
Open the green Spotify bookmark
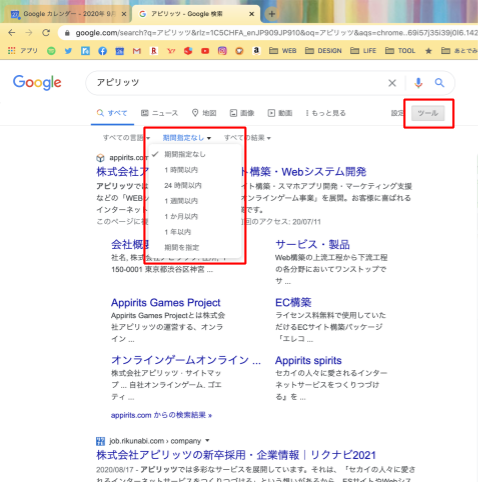[x=51, y=51]
